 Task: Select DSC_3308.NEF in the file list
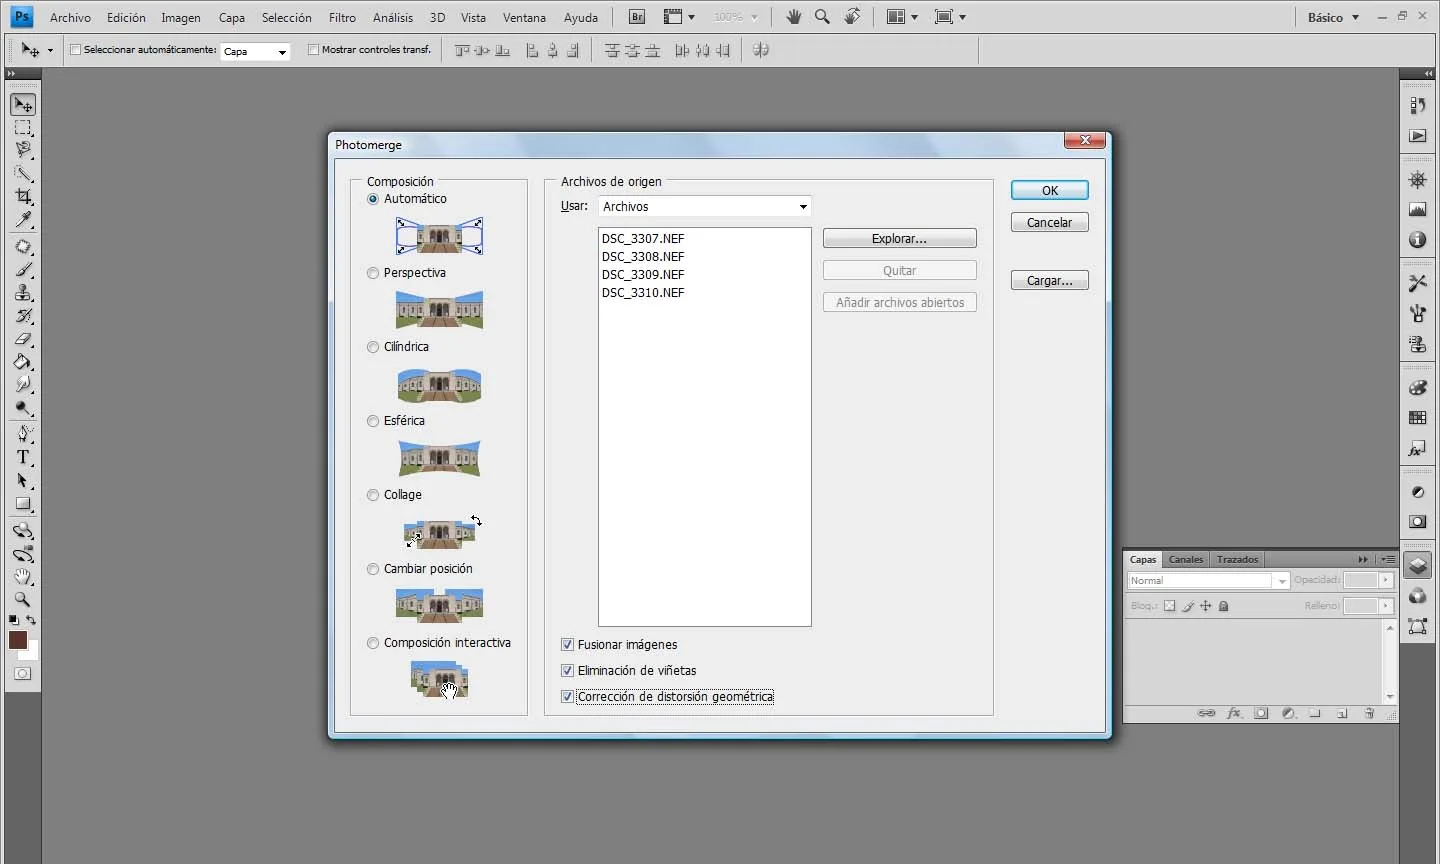[643, 257]
